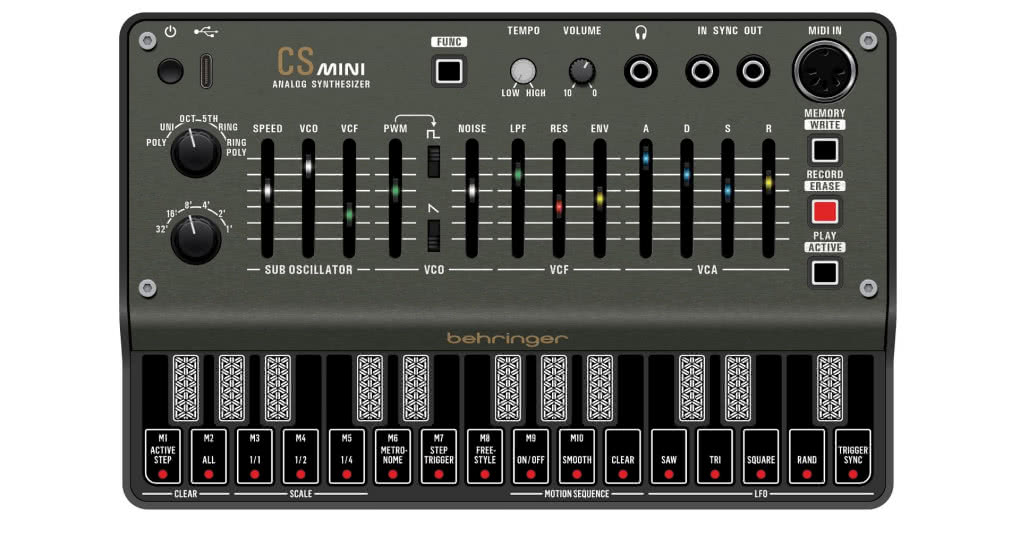Click the sub oscillator VCO slider
This screenshot has height=548, width=1020.
click(308, 199)
